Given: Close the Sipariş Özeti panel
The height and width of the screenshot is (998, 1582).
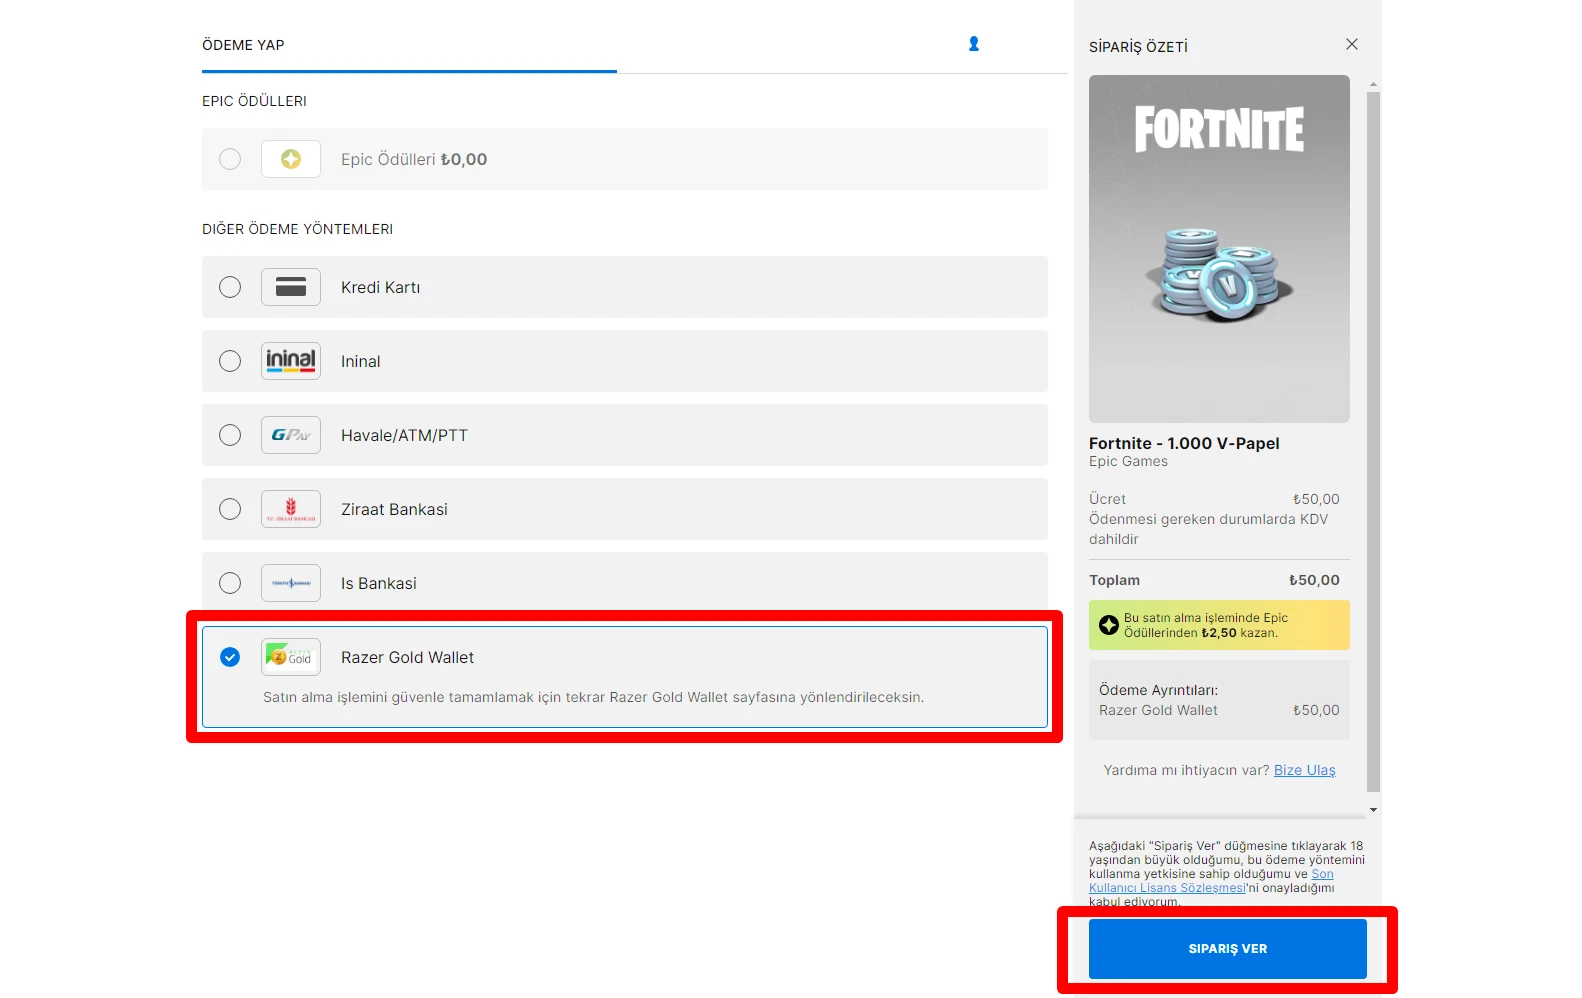Looking at the screenshot, I should [1352, 44].
